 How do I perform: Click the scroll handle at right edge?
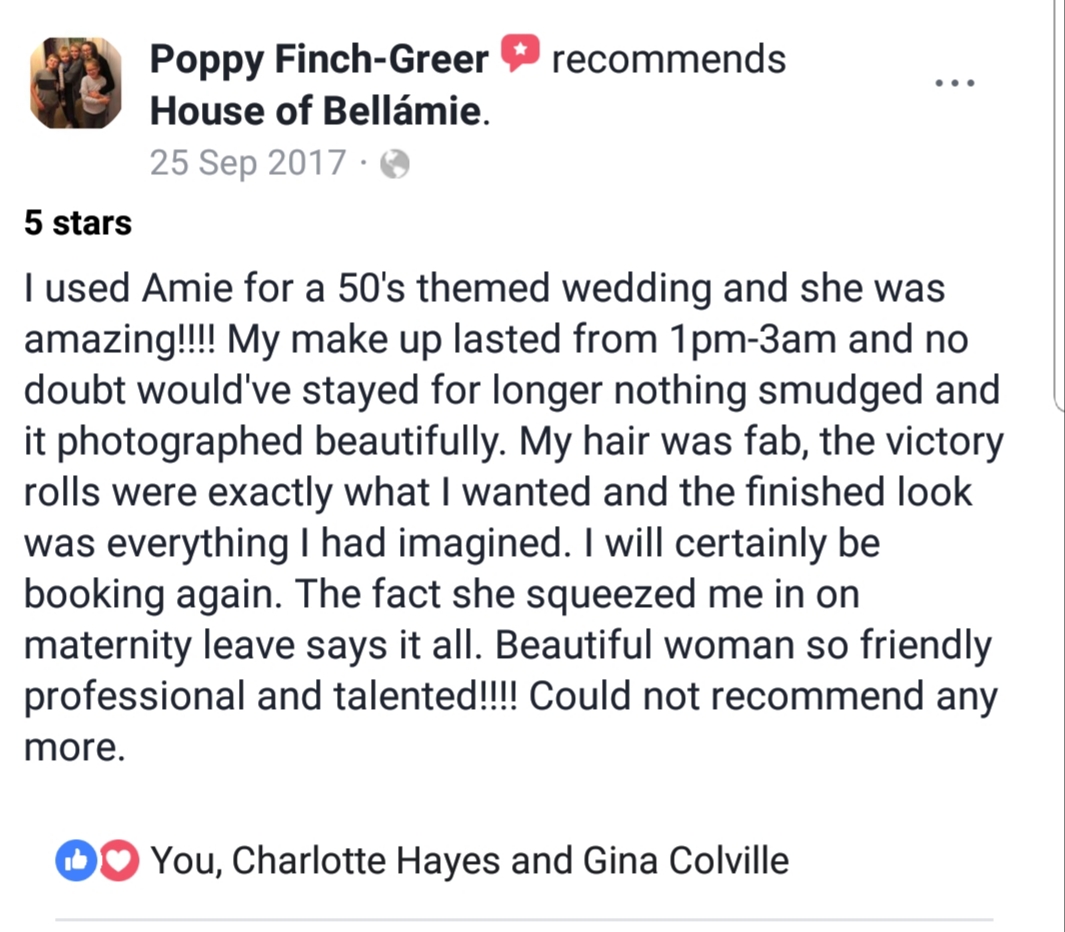[1060, 204]
